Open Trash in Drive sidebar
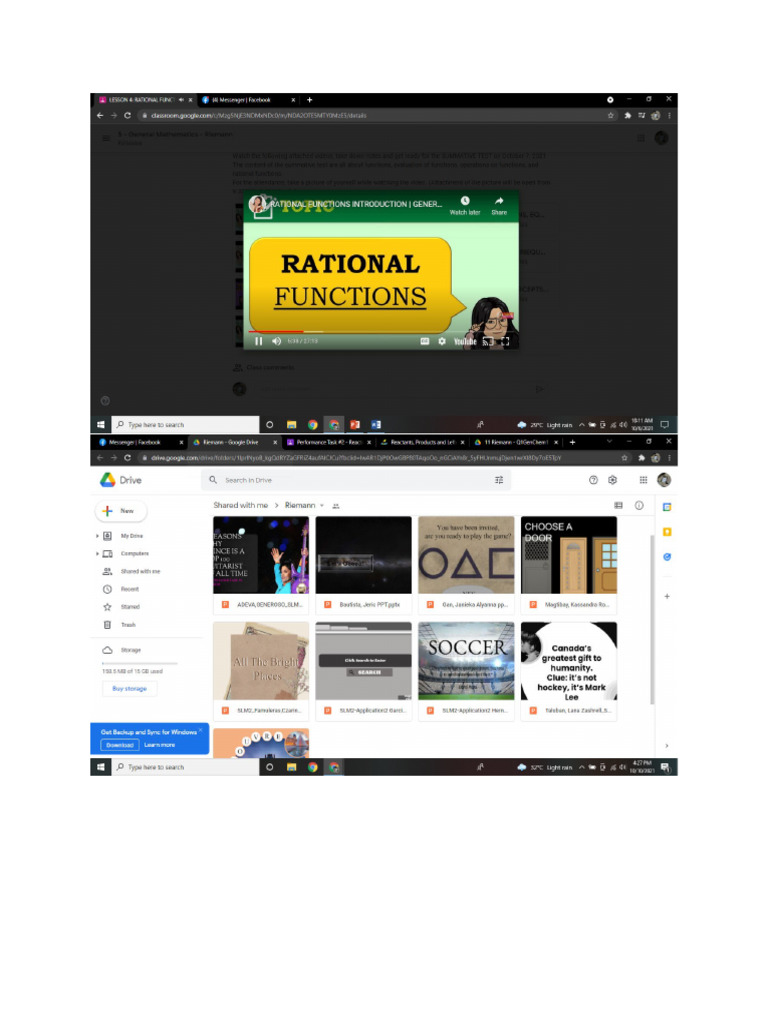Image resolution: width=768 pixels, height=1024 pixels. [128, 625]
